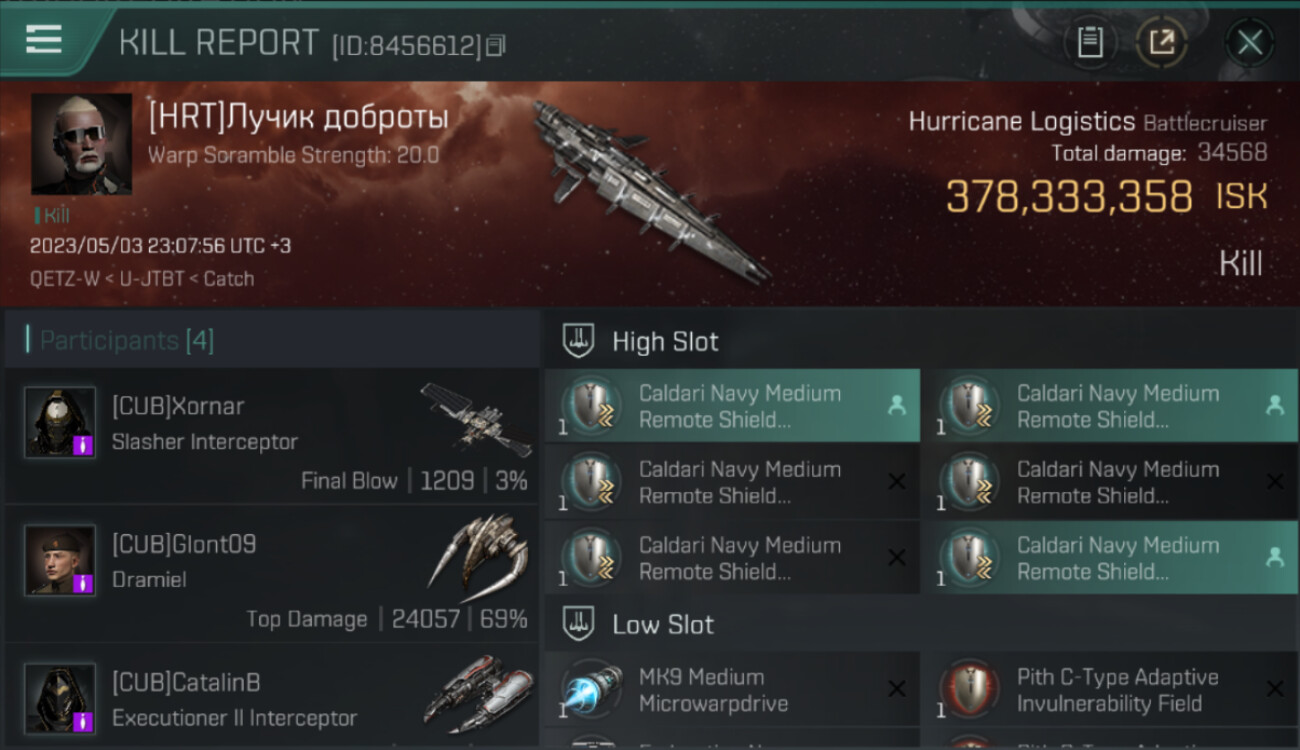1300x750 pixels.
Task: View Glont09's character portrait
Action: (60, 560)
